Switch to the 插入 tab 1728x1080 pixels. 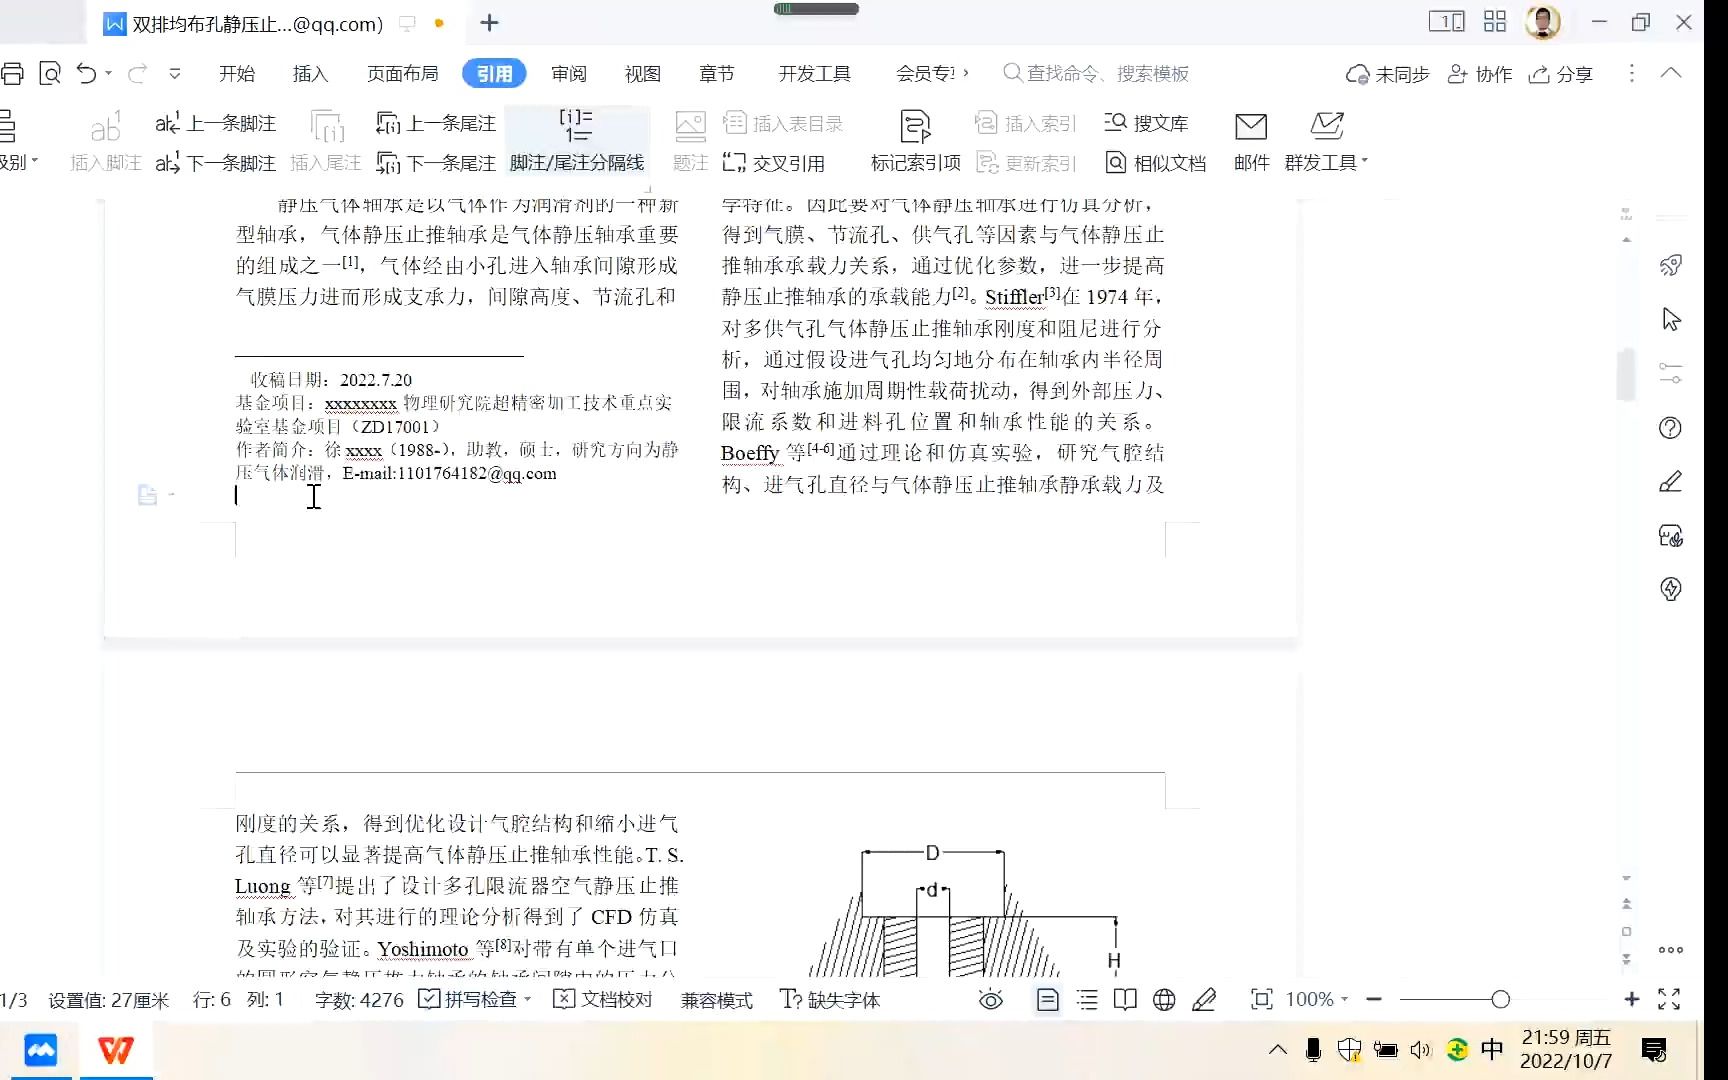(x=310, y=74)
